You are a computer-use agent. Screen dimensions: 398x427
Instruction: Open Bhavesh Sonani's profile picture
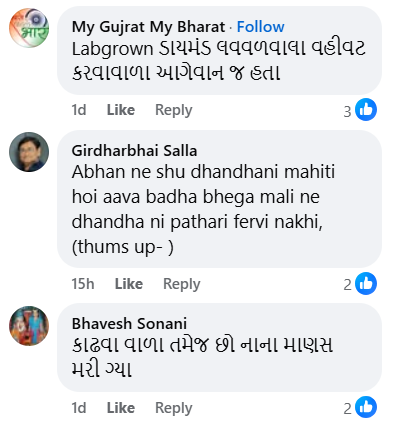click(29, 326)
